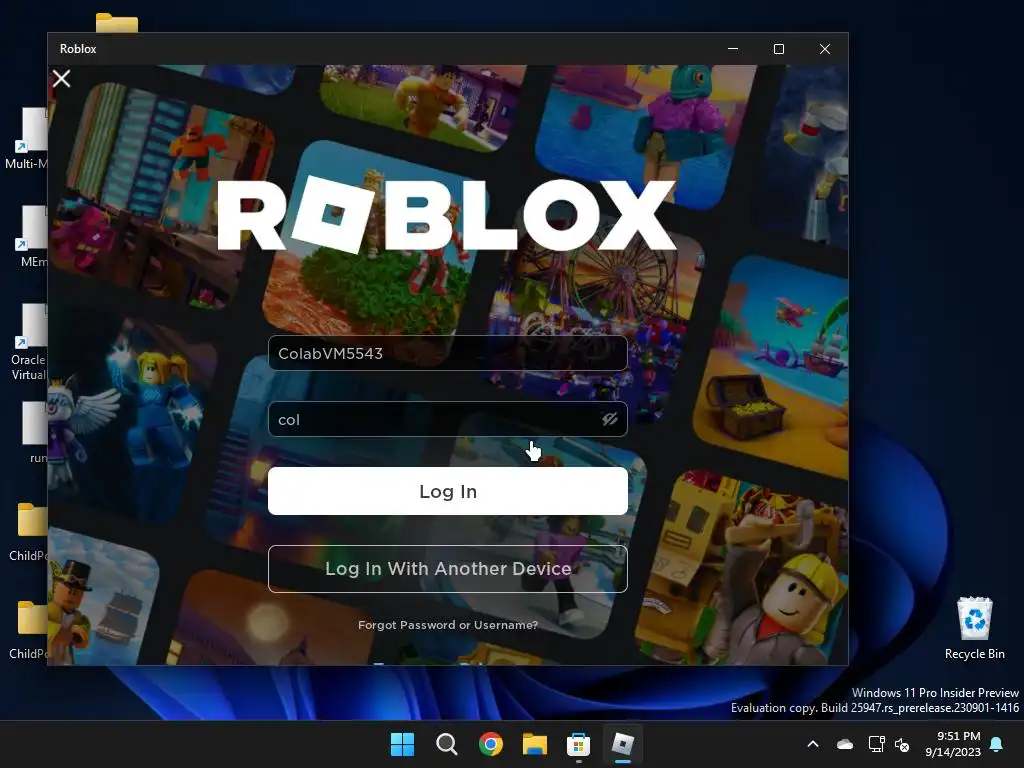Viewport: 1024px width, 768px height.
Task: Open network status tray icon
Action: [876, 744]
